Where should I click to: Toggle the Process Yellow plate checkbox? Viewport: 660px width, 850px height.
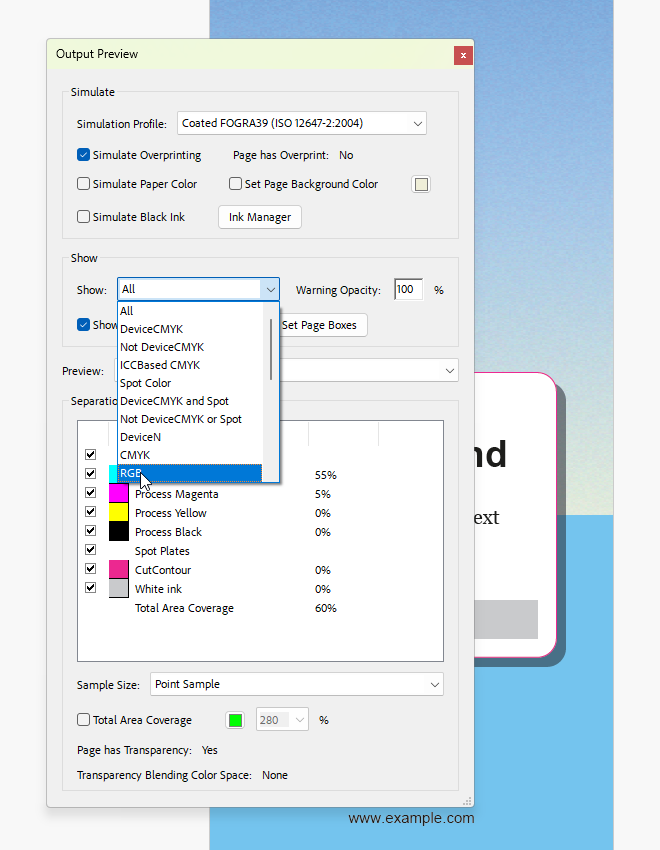[90, 512]
